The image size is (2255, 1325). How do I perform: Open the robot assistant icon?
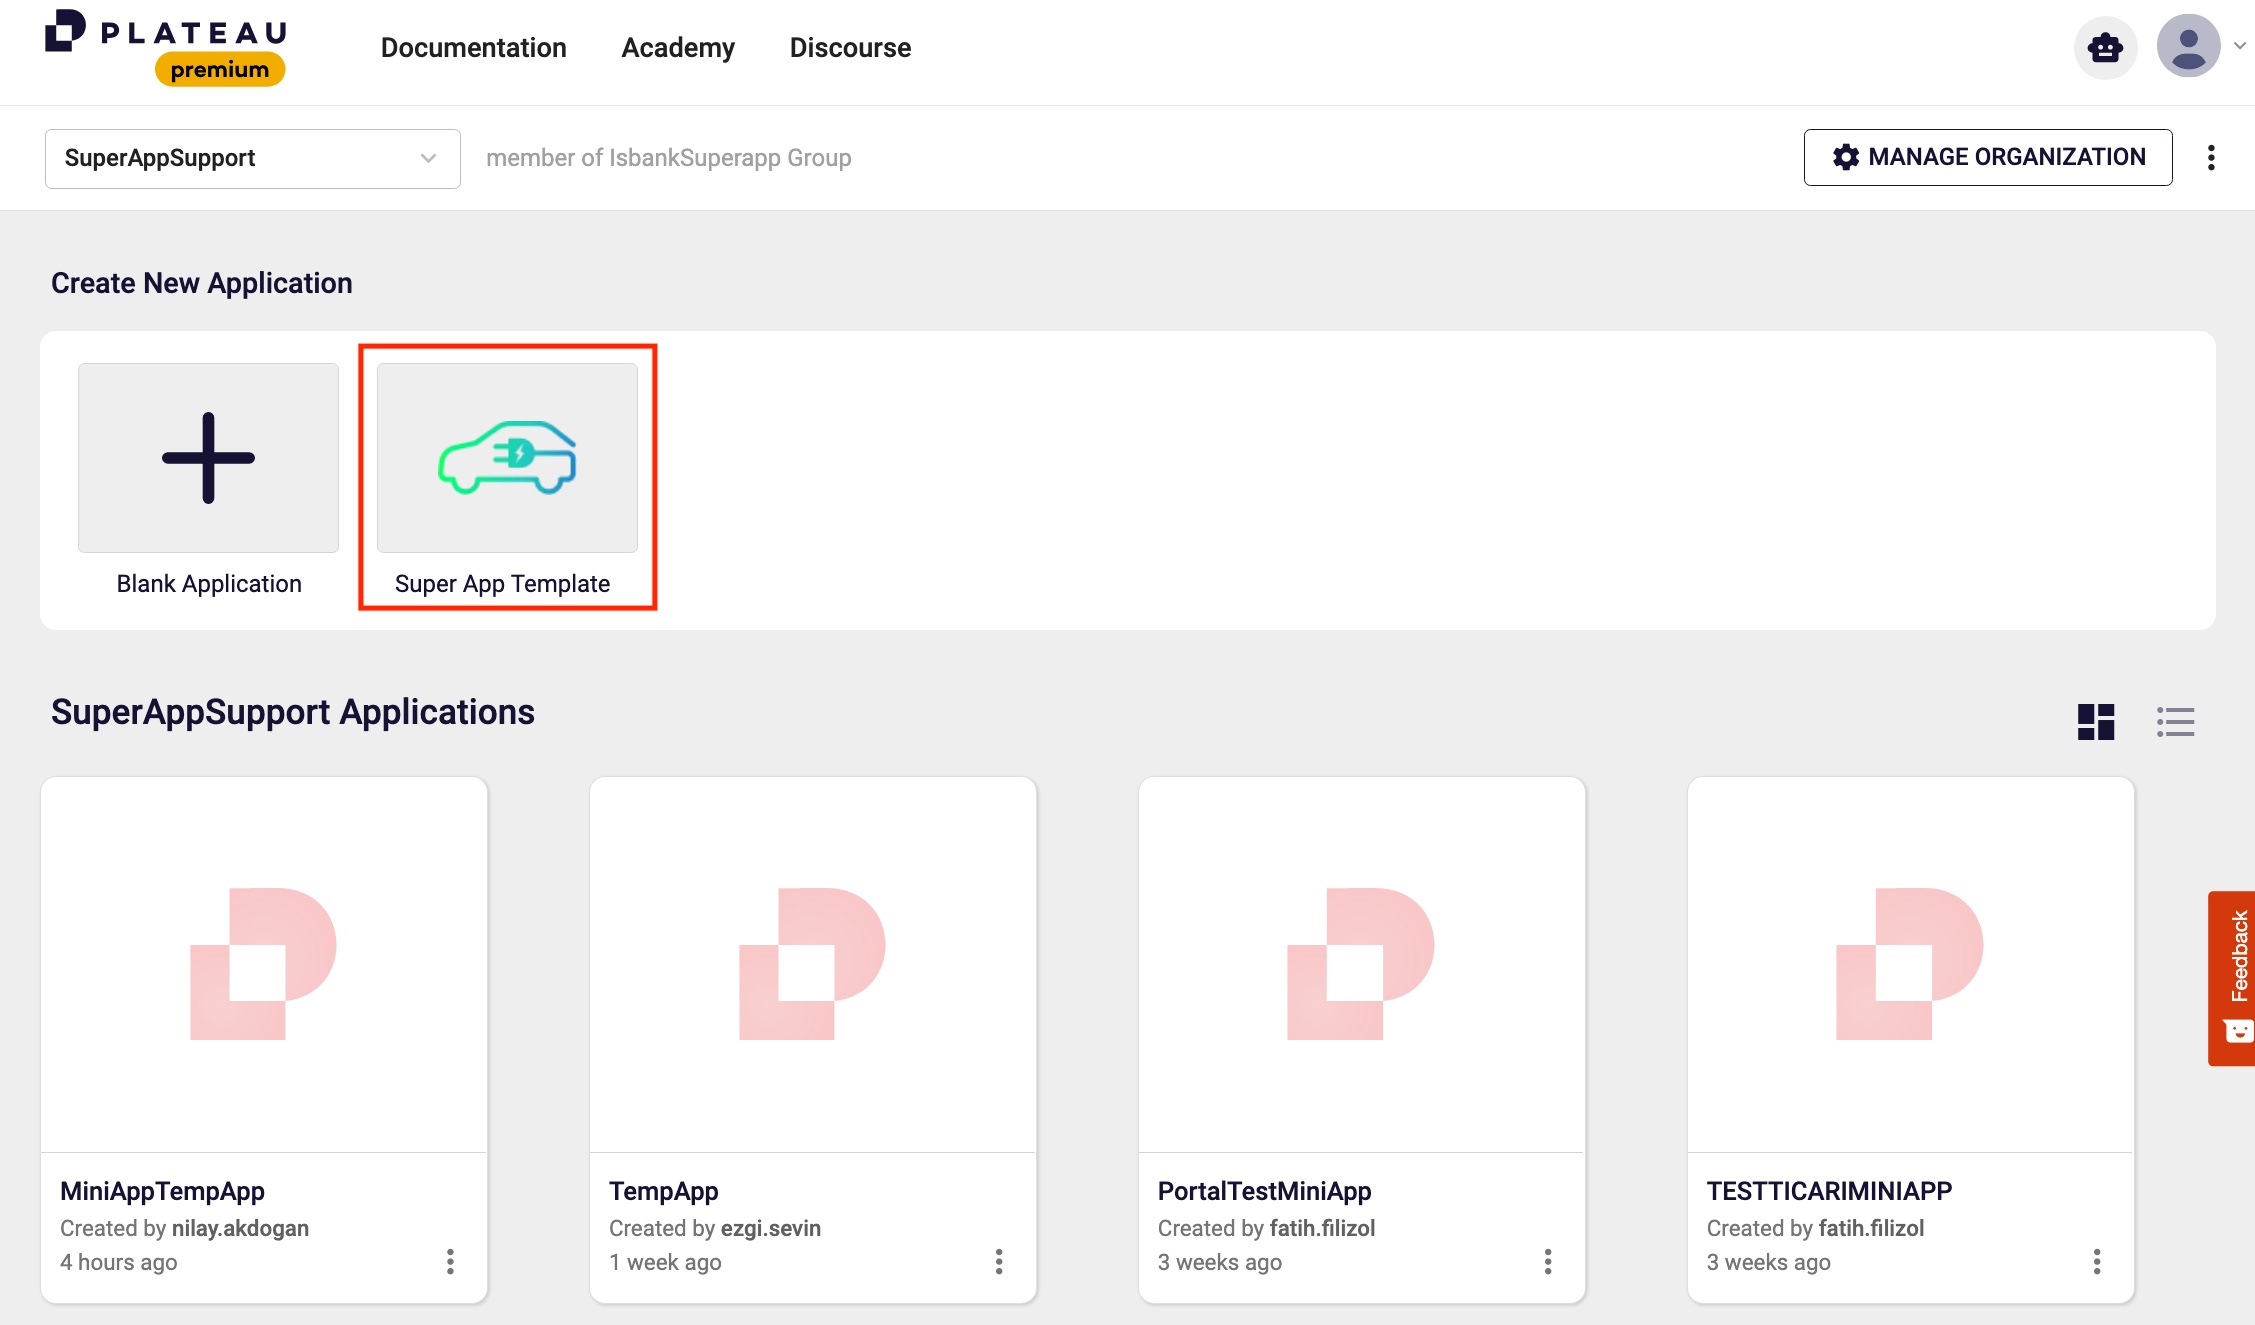[2105, 47]
